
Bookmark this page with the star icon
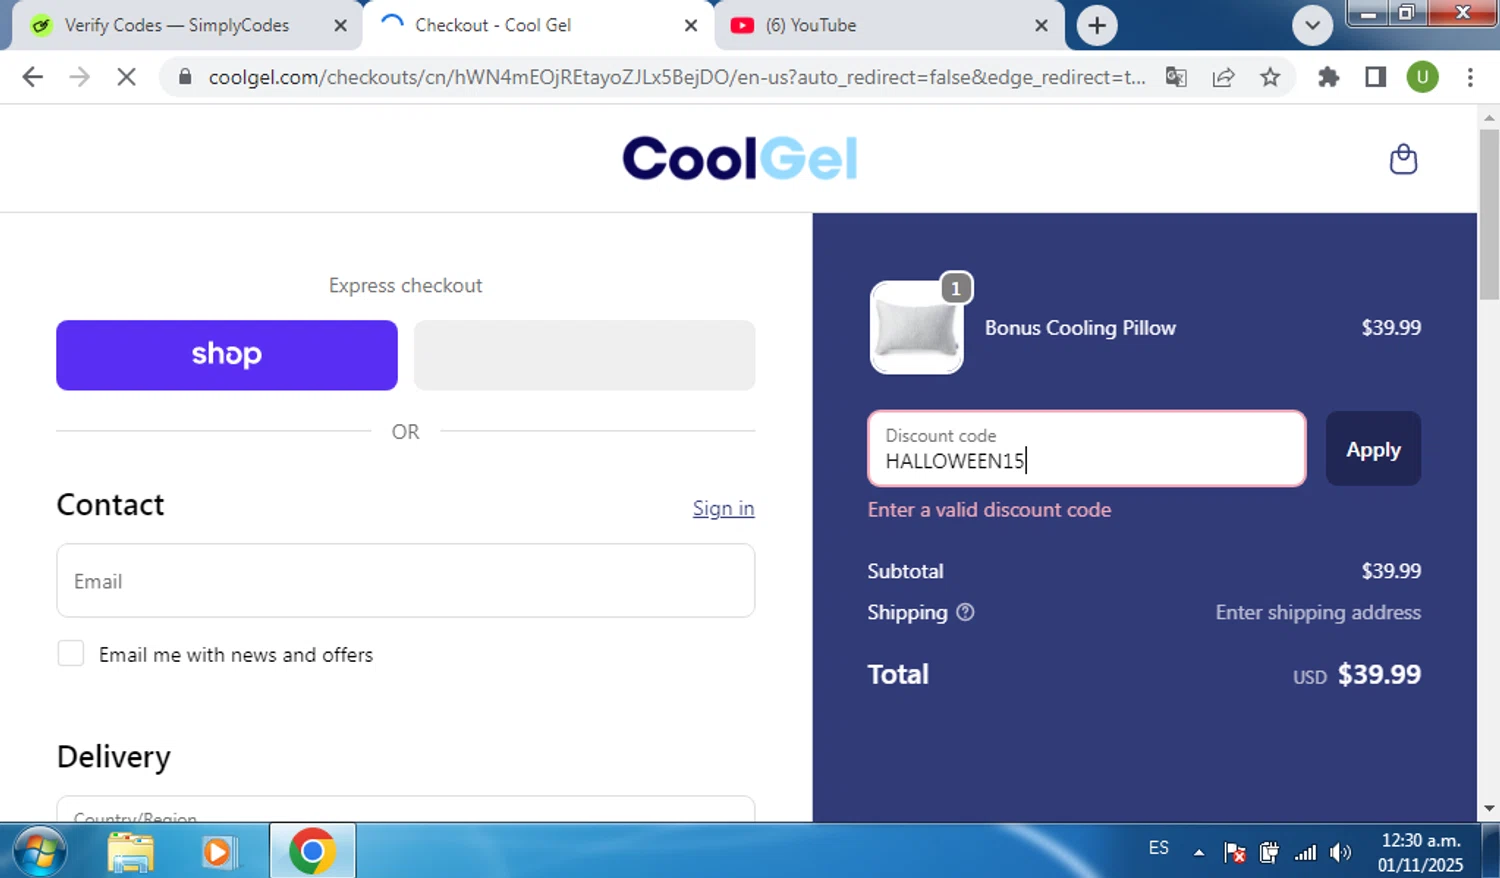1270,77
